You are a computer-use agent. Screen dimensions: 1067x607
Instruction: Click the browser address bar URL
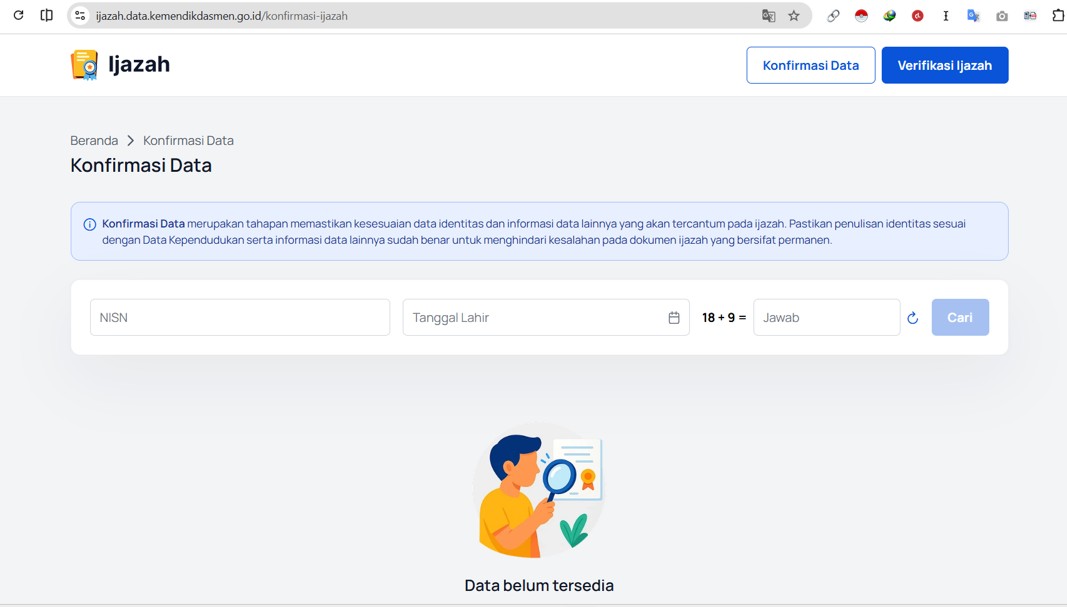tap(221, 16)
